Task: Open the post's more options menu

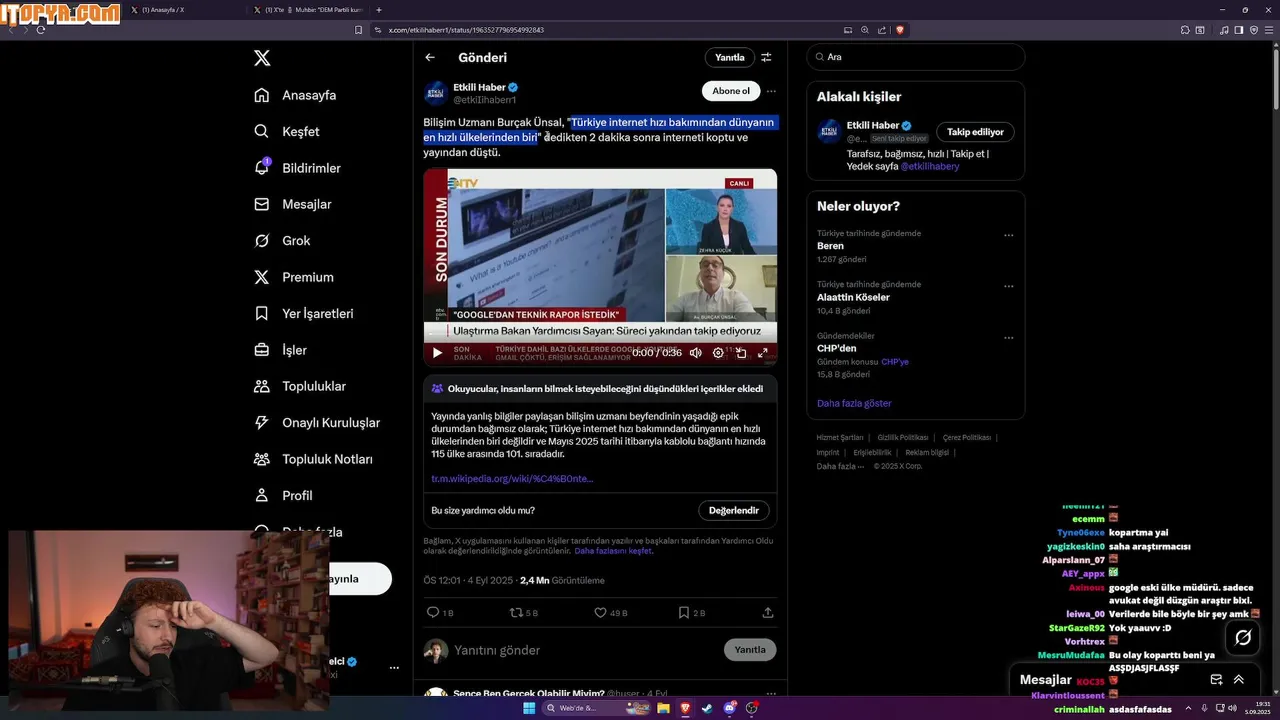Action: pos(771,91)
